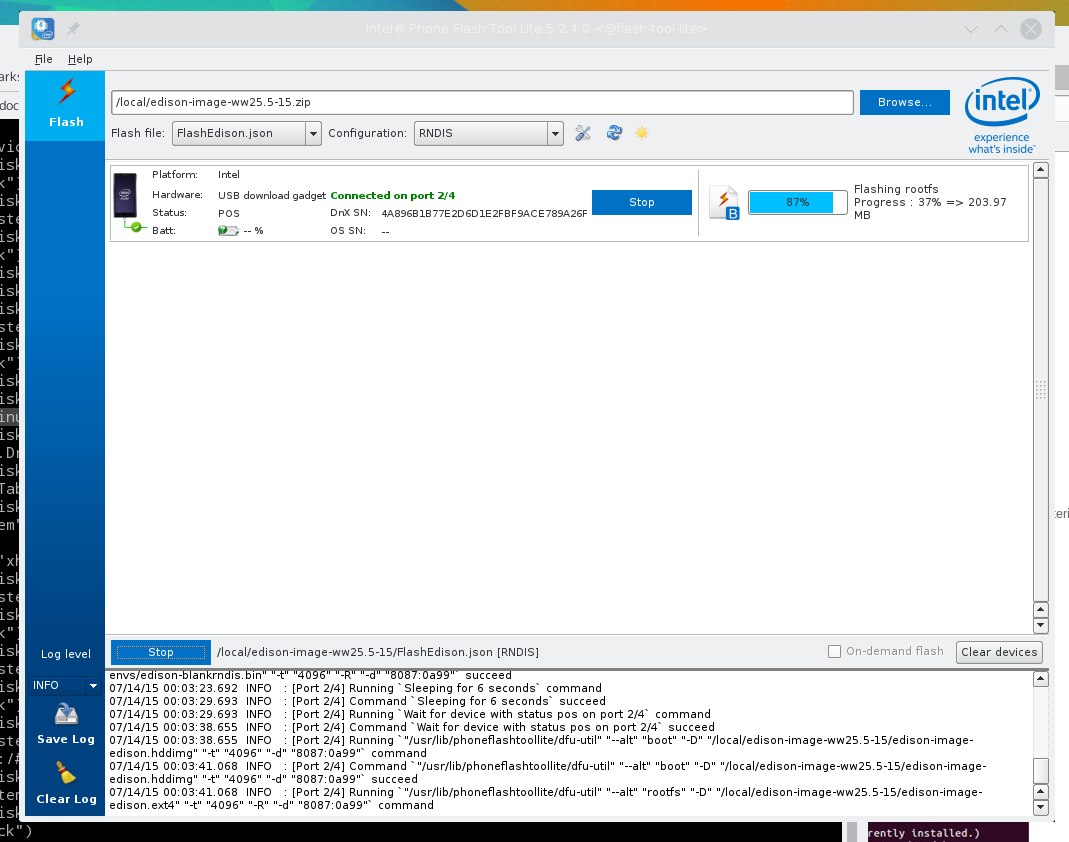Click the 'Wait for device' succeed log line
The width and height of the screenshot is (1069, 842).
click(x=412, y=727)
